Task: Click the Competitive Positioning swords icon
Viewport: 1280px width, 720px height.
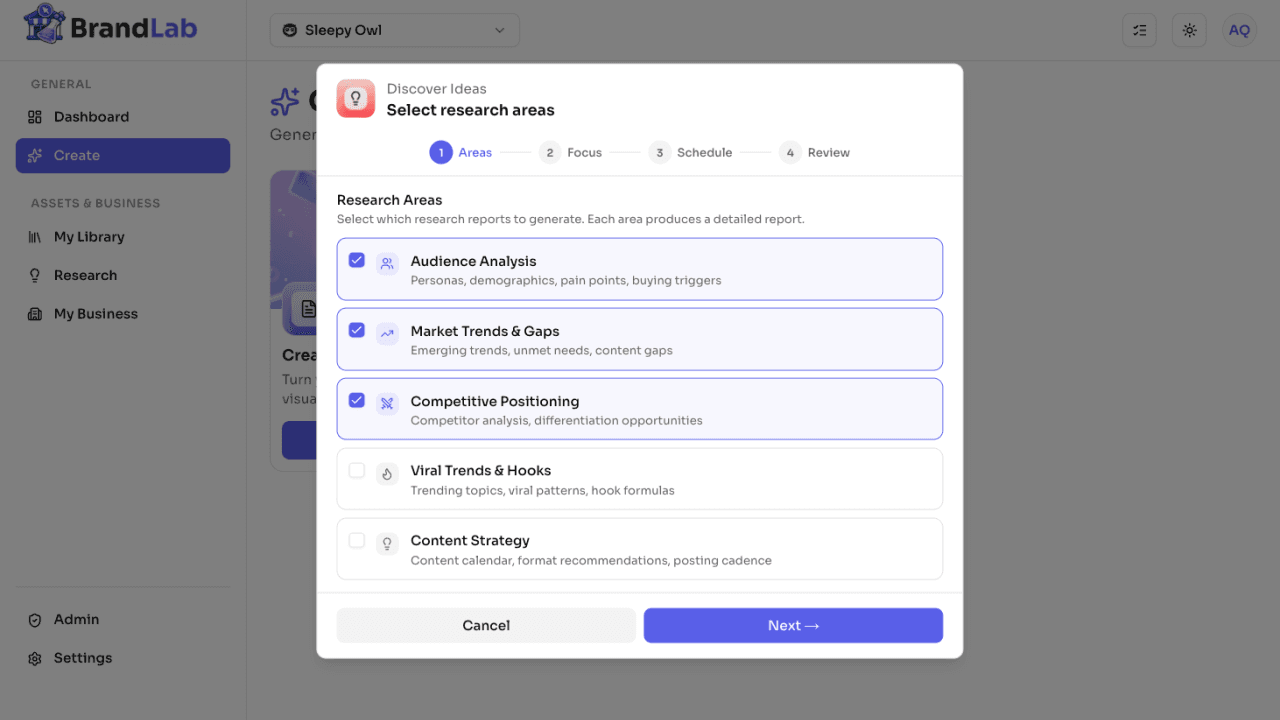Action: click(387, 404)
